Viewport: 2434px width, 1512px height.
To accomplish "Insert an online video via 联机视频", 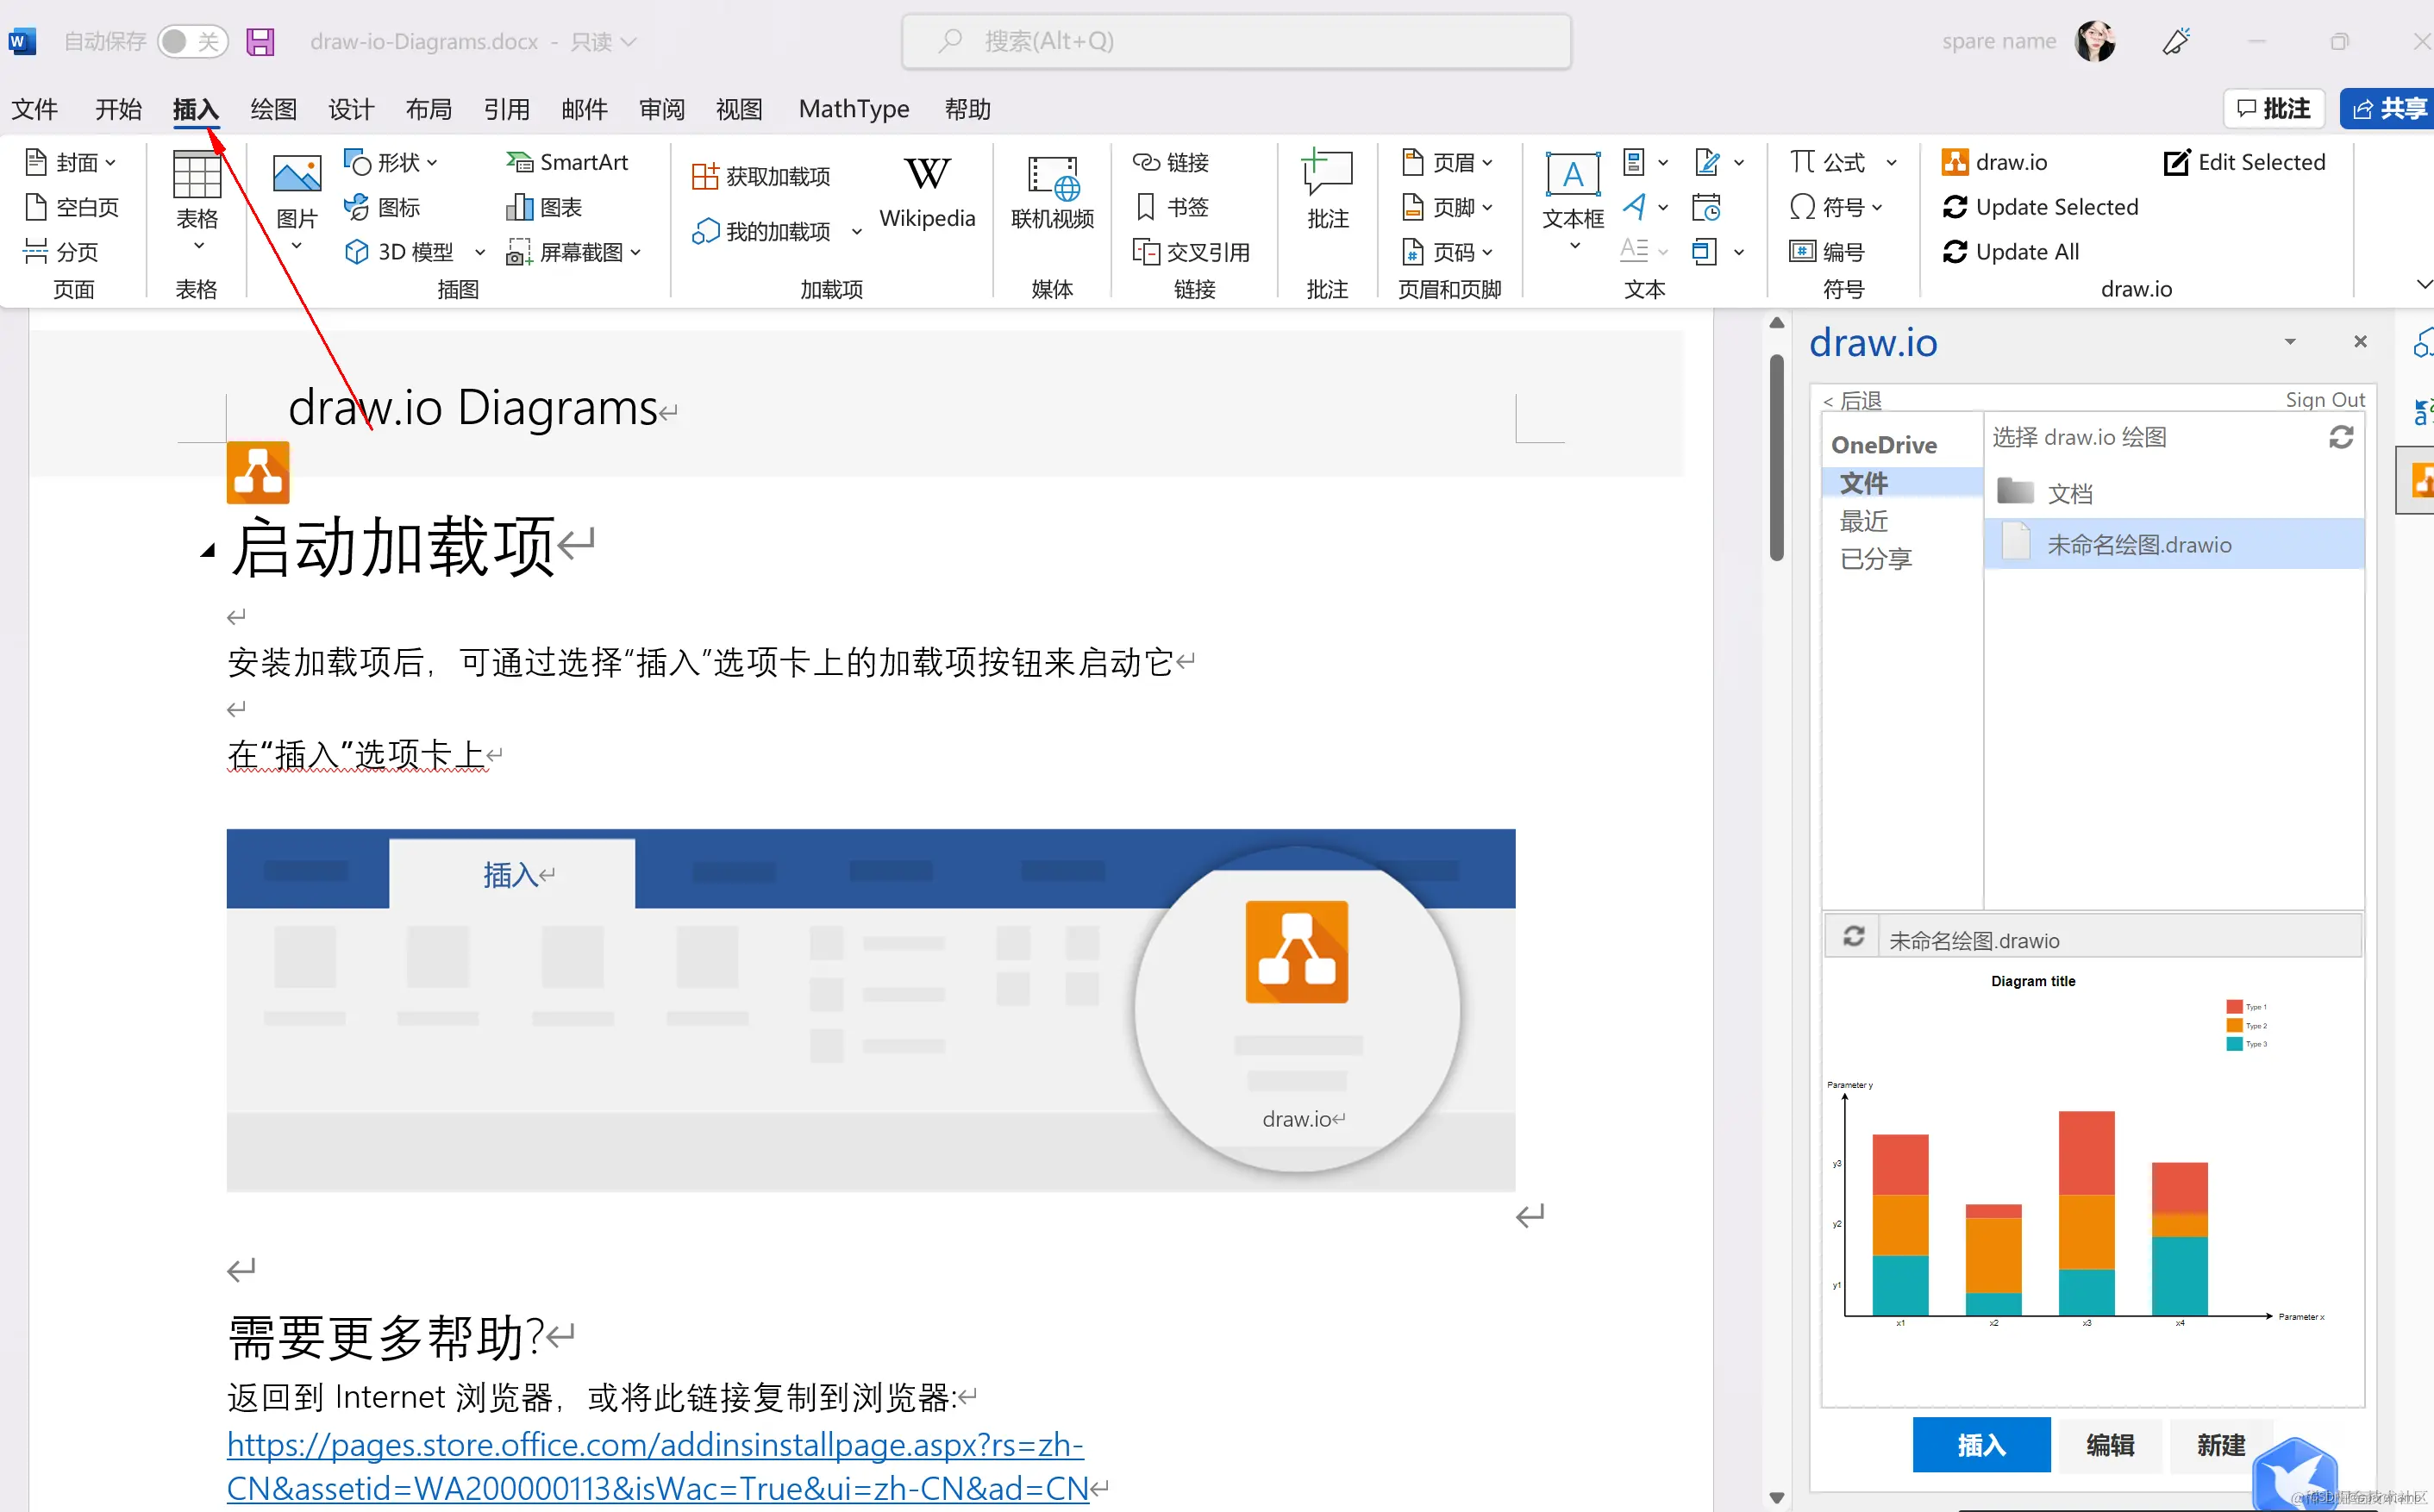I will click(1051, 195).
